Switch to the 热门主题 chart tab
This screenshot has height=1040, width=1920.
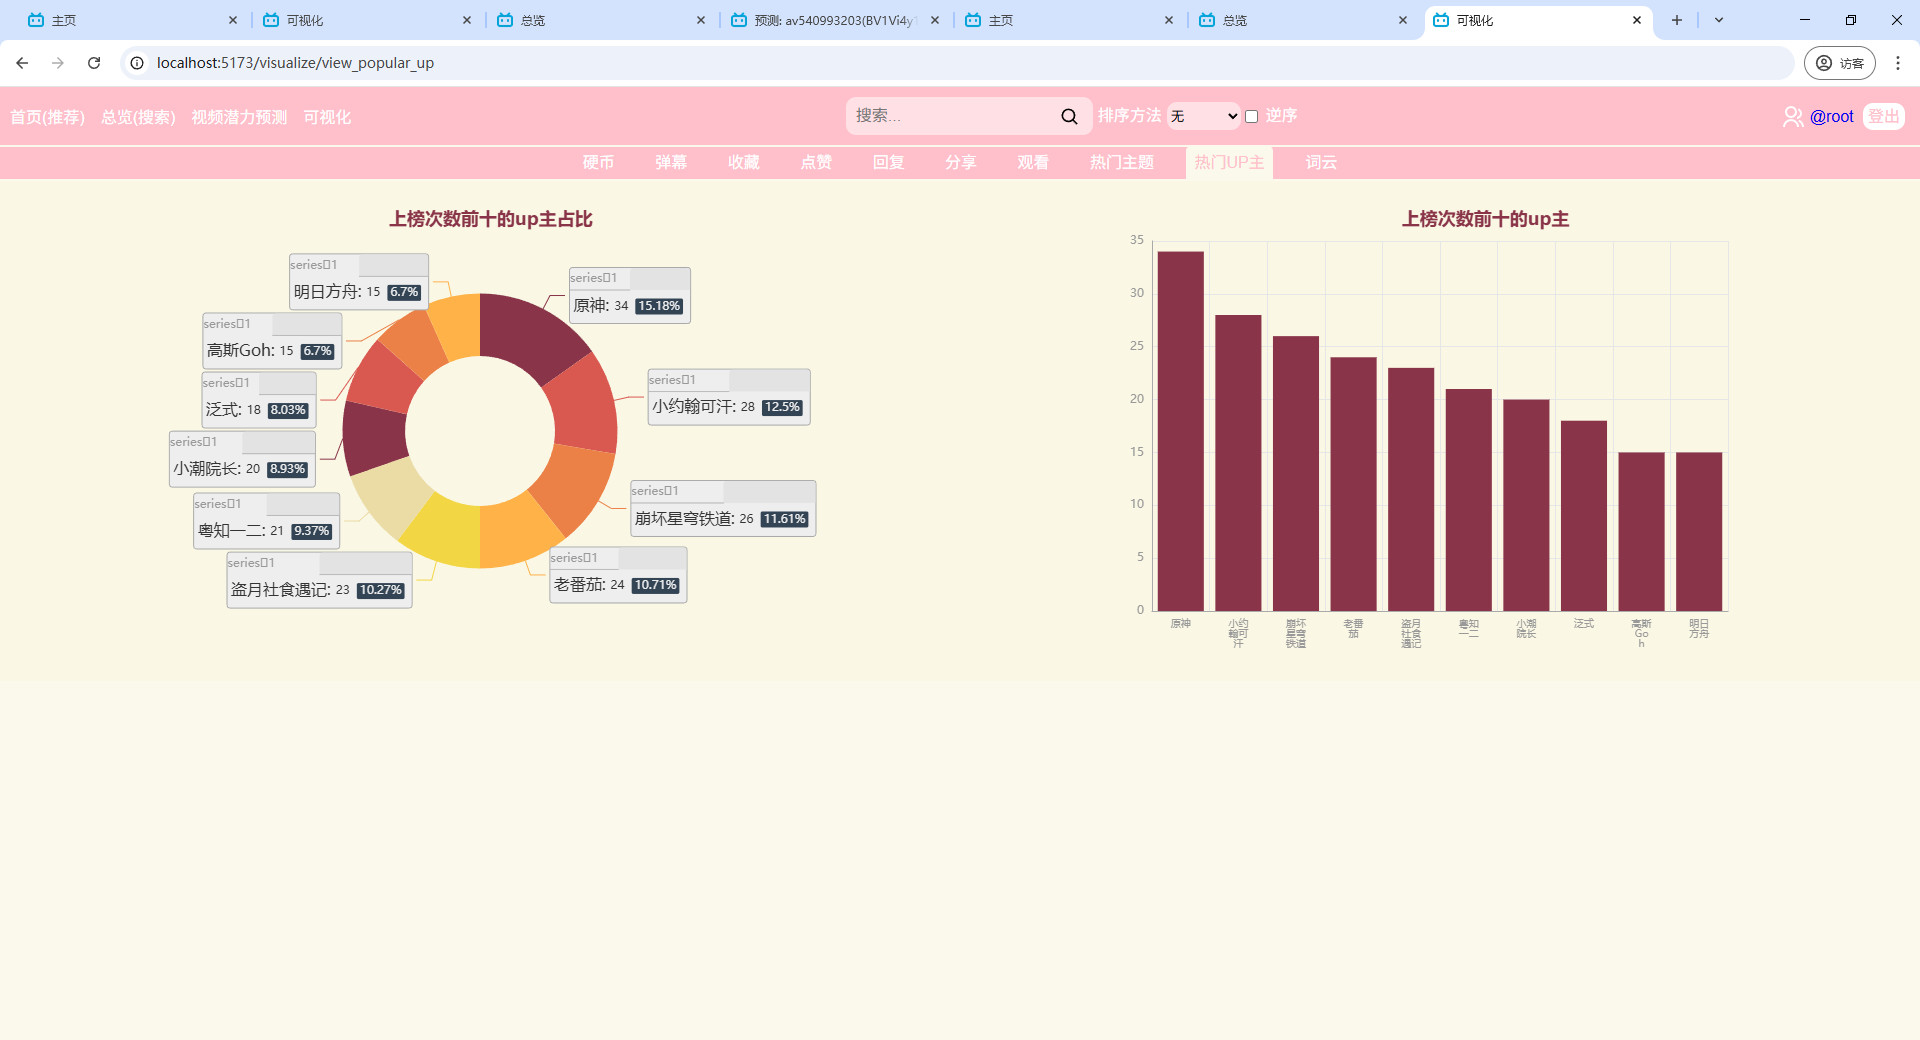click(x=1122, y=162)
